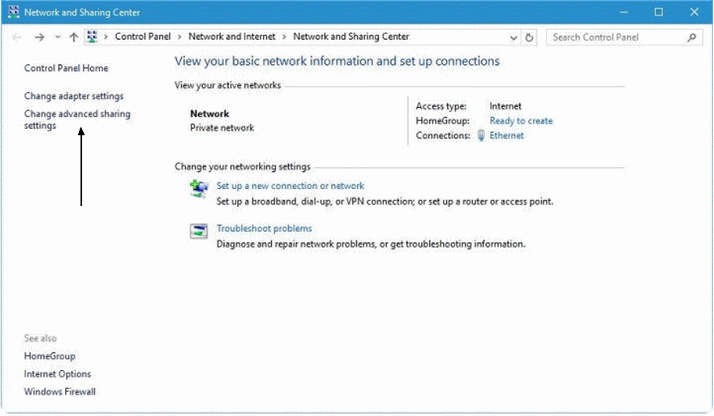Viewport: 714px width, 416px height.
Task: Click the bold Network name text
Action: point(209,113)
